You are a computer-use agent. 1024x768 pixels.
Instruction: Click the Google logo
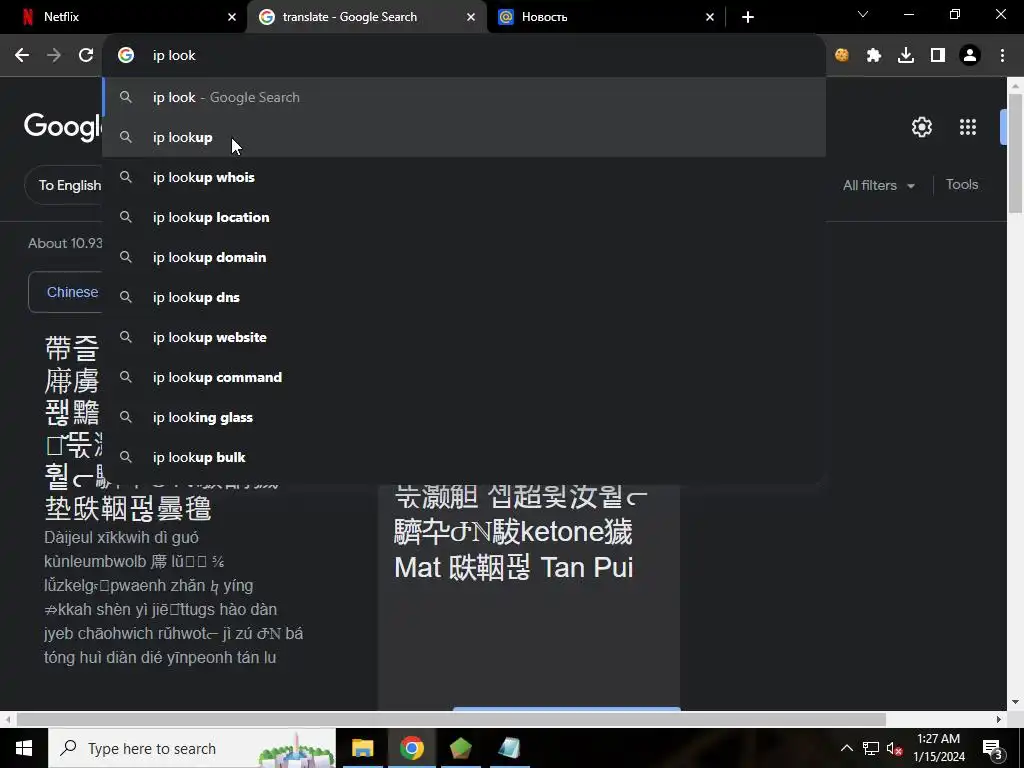[63, 125]
